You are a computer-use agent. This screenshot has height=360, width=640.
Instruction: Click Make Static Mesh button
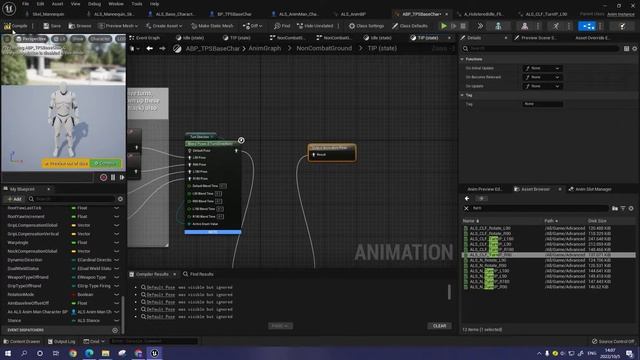pos(212,26)
